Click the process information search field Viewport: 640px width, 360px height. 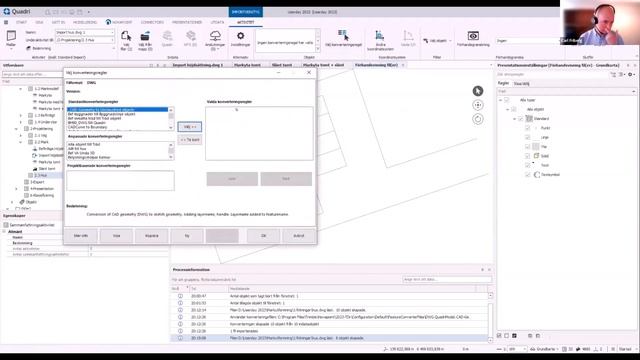point(447,280)
